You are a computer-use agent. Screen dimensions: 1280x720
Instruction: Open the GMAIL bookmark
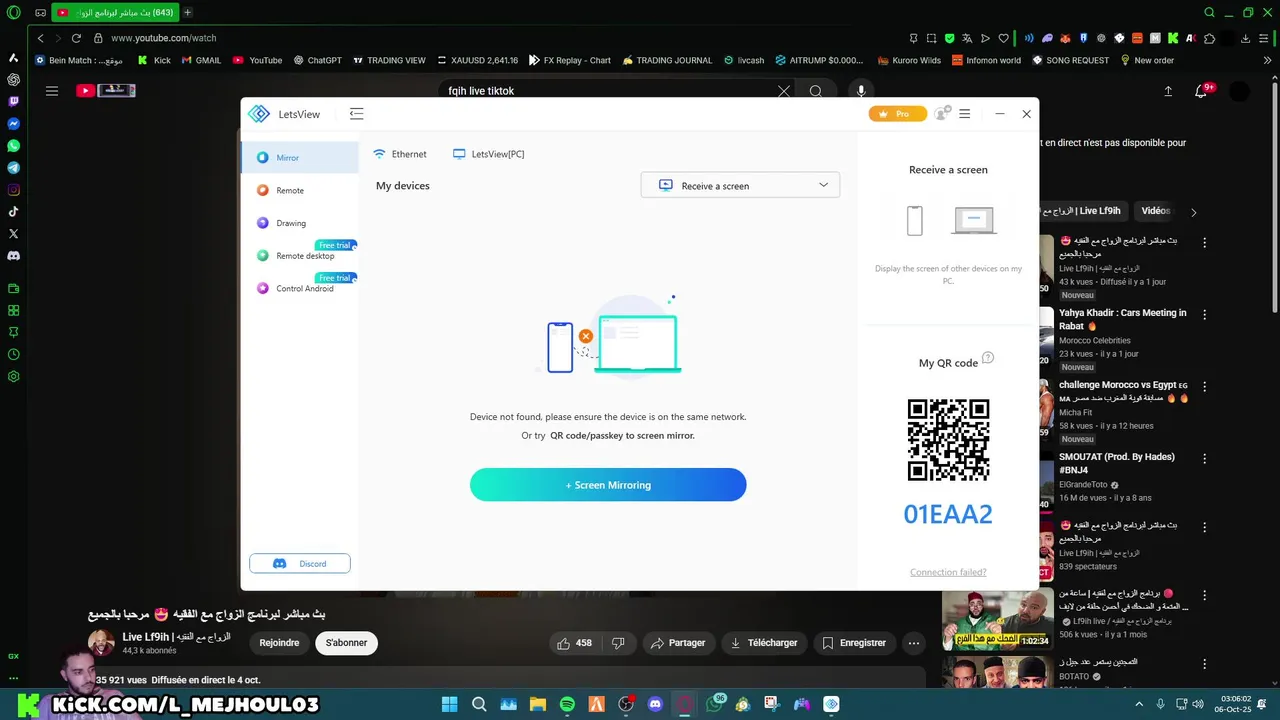200,60
